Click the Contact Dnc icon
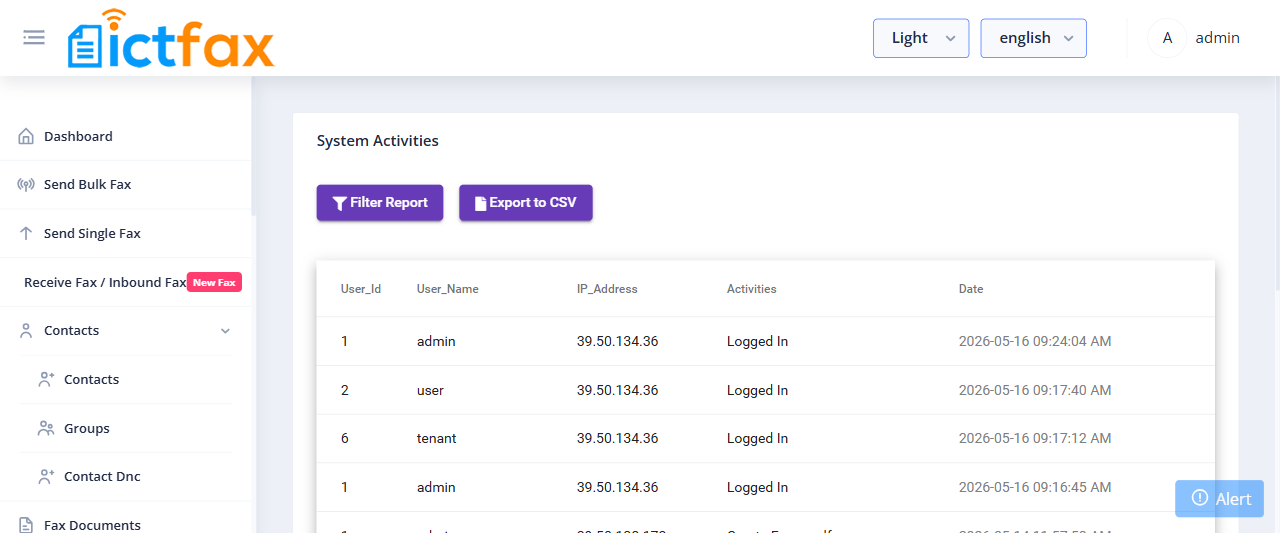 (x=46, y=477)
